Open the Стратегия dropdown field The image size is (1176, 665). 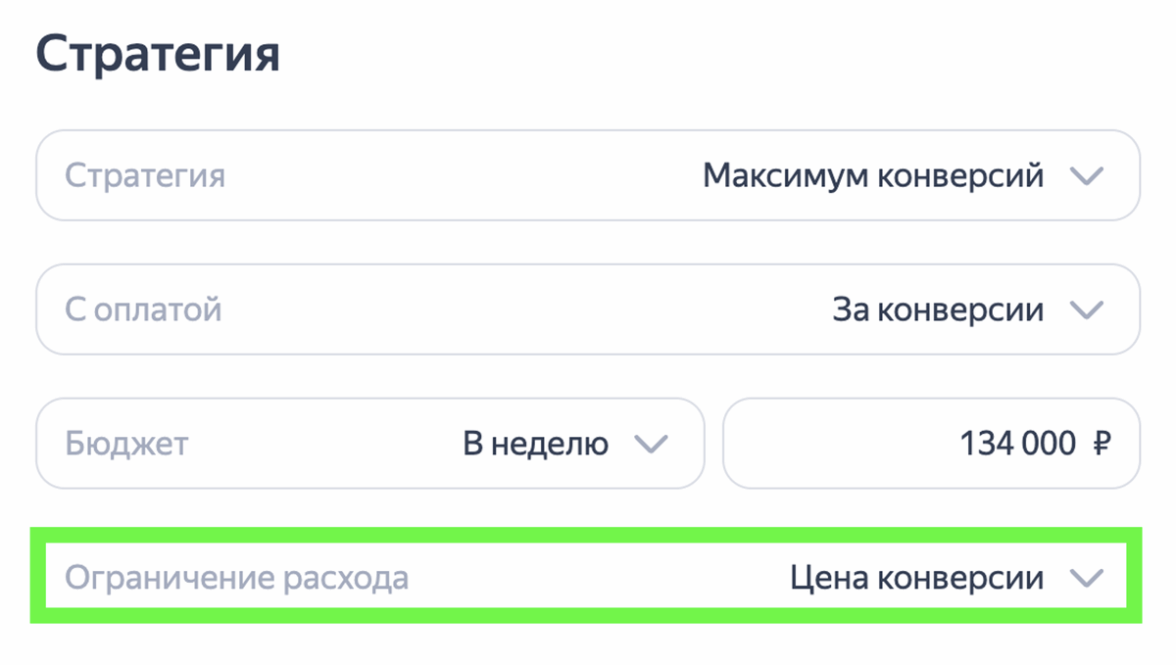tap(588, 176)
